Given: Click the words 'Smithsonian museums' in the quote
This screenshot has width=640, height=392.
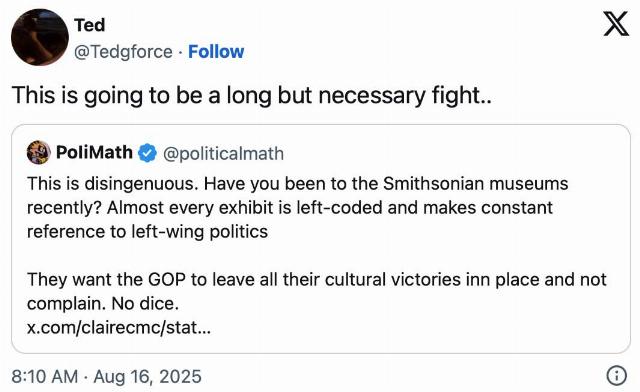Looking at the screenshot, I should [476, 184].
